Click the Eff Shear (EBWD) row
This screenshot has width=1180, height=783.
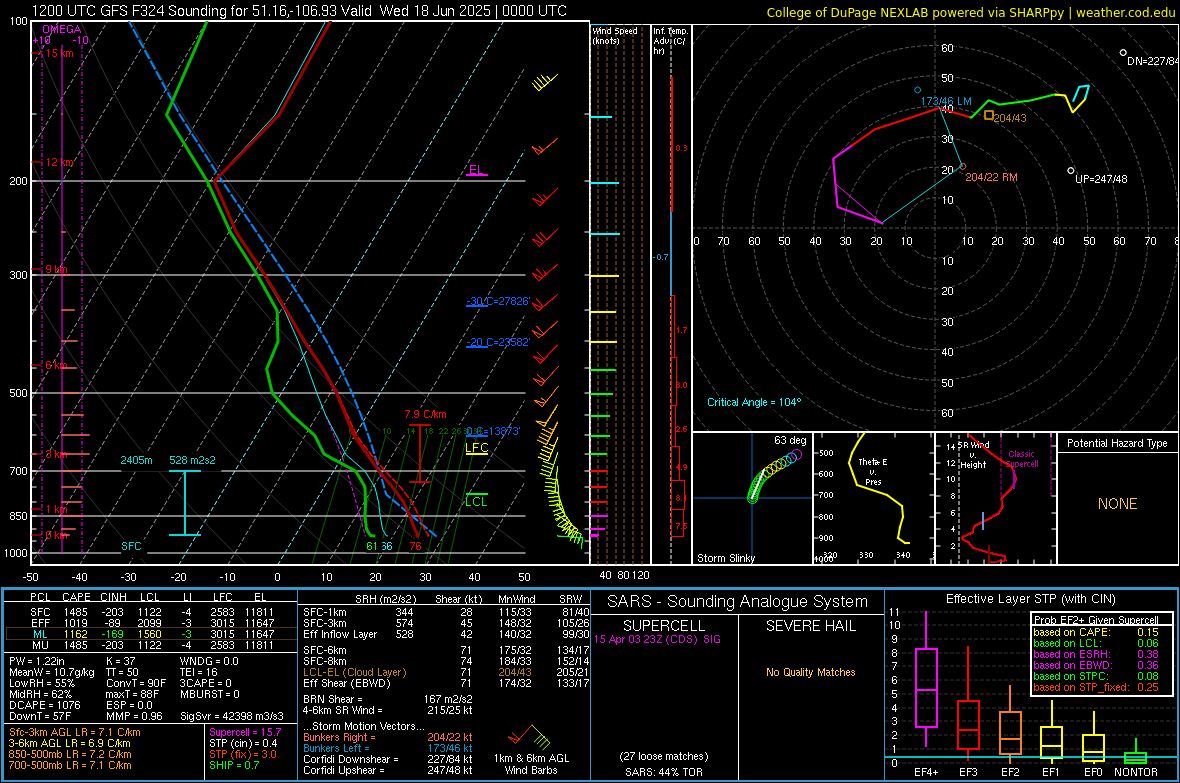click(x=446, y=684)
